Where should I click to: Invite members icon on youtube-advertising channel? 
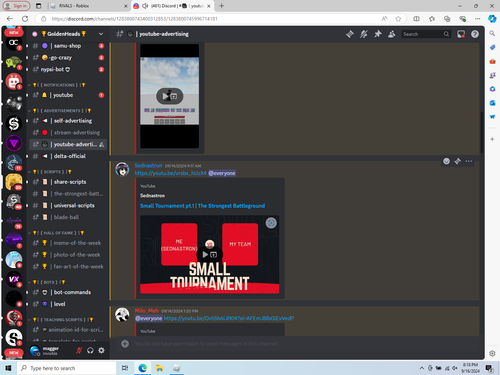(102, 144)
